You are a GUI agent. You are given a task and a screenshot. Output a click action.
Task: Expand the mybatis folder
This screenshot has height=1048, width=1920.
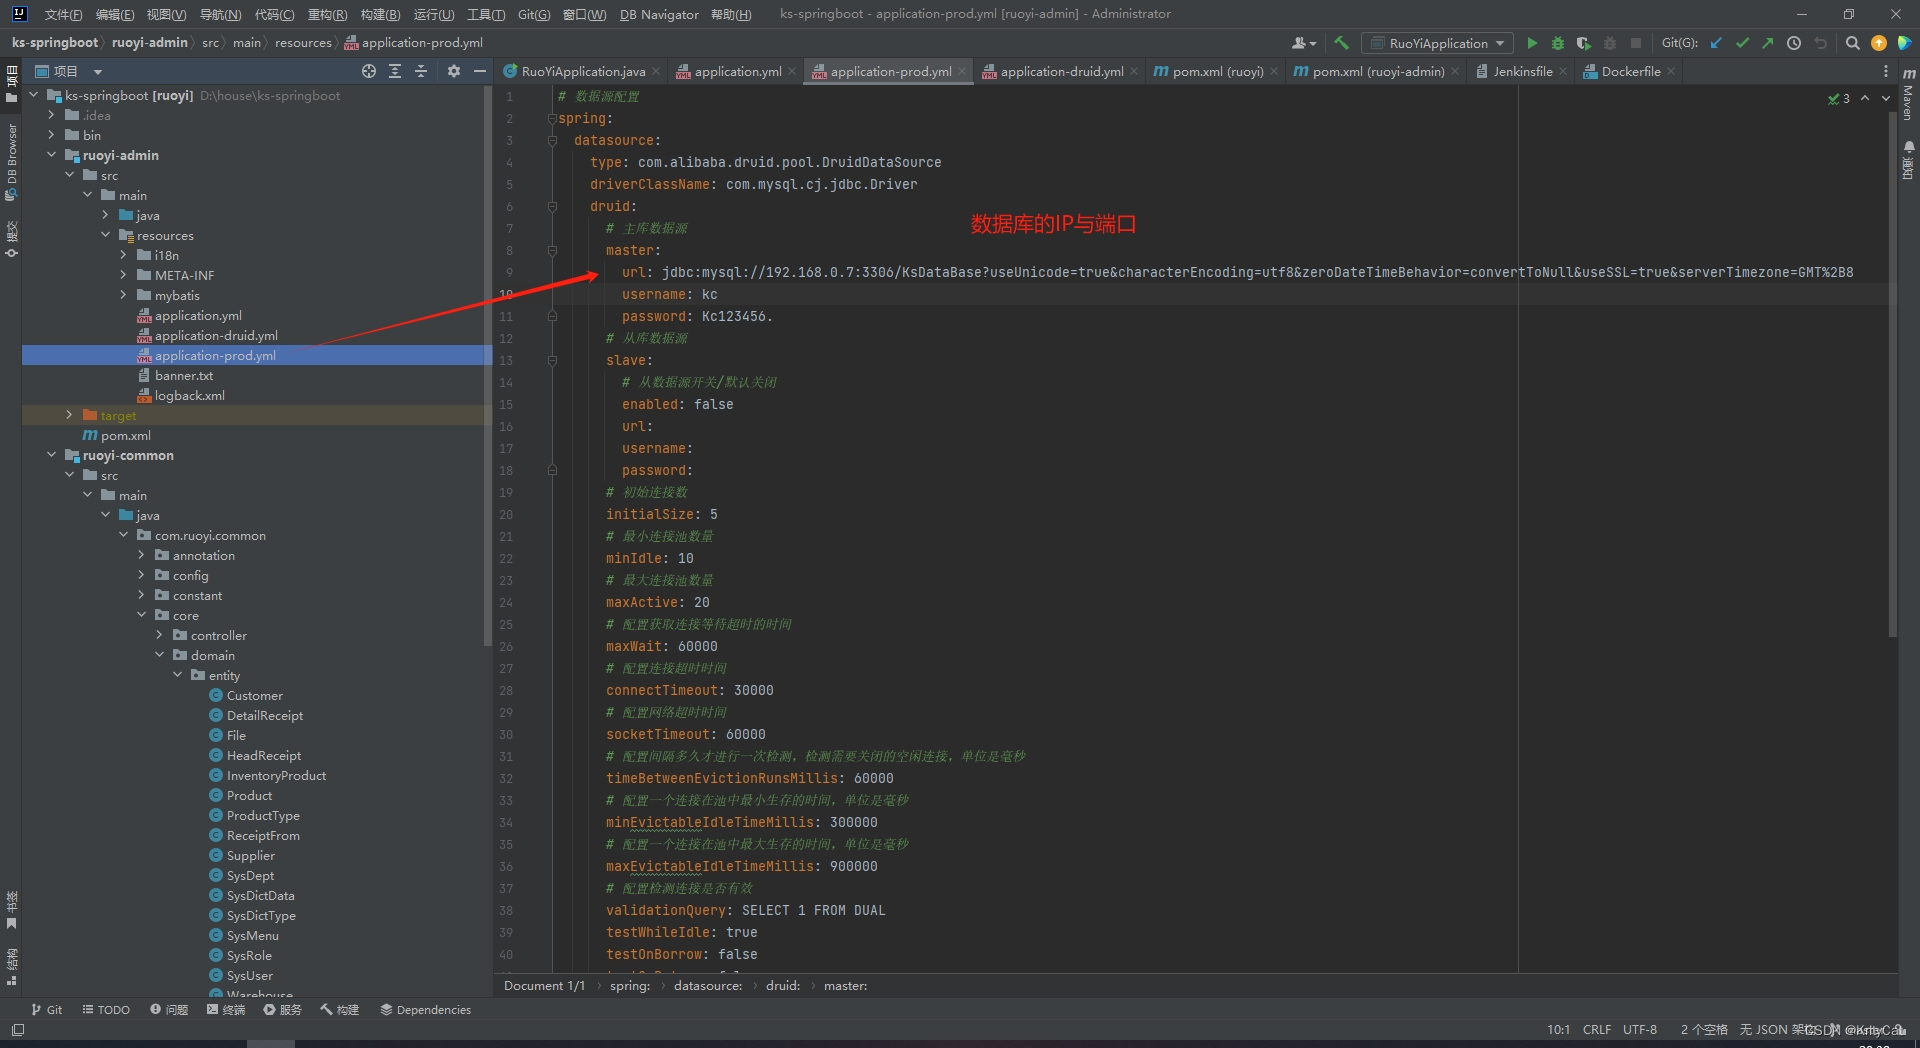pos(123,295)
